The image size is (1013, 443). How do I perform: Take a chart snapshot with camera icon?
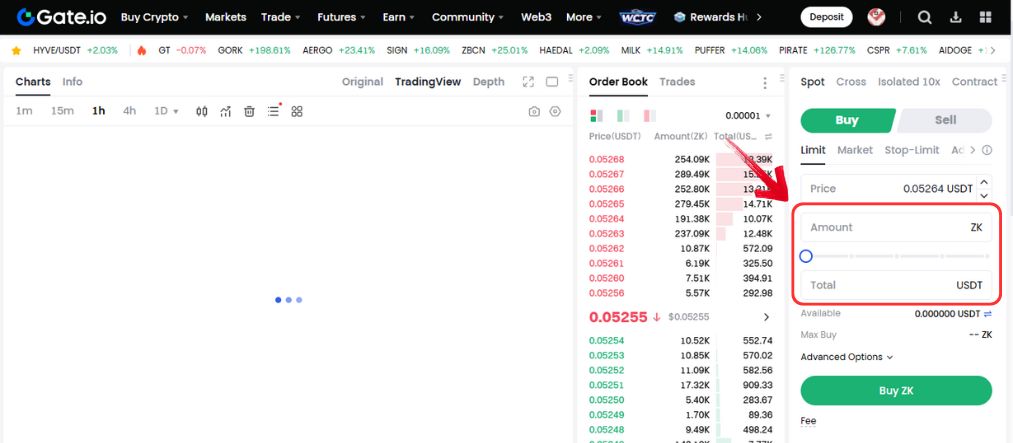pyautogui.click(x=534, y=112)
